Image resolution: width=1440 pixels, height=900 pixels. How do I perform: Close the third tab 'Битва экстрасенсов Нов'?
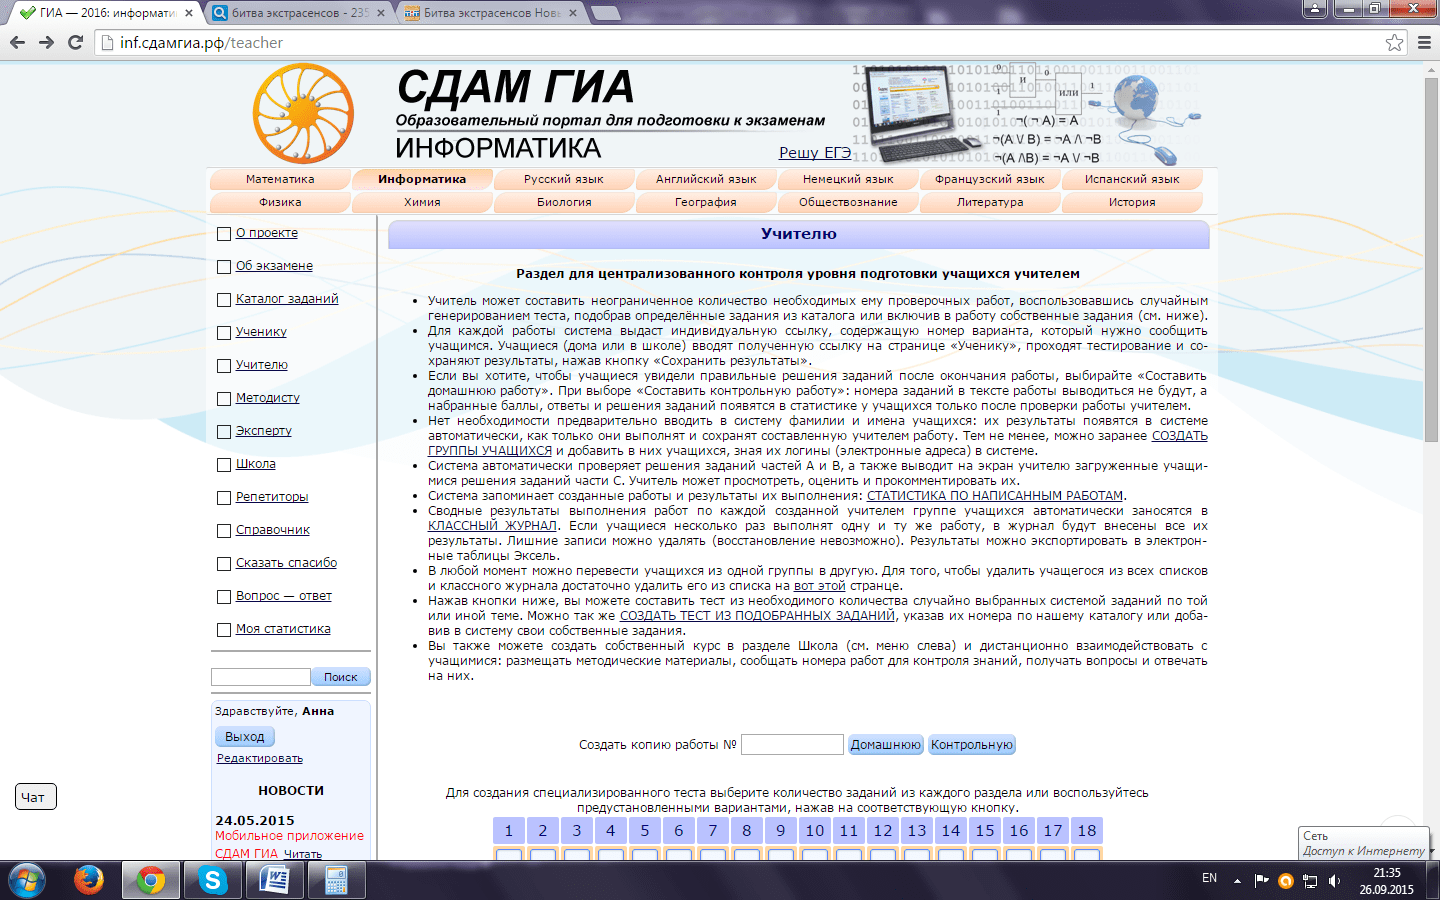[x=573, y=13]
